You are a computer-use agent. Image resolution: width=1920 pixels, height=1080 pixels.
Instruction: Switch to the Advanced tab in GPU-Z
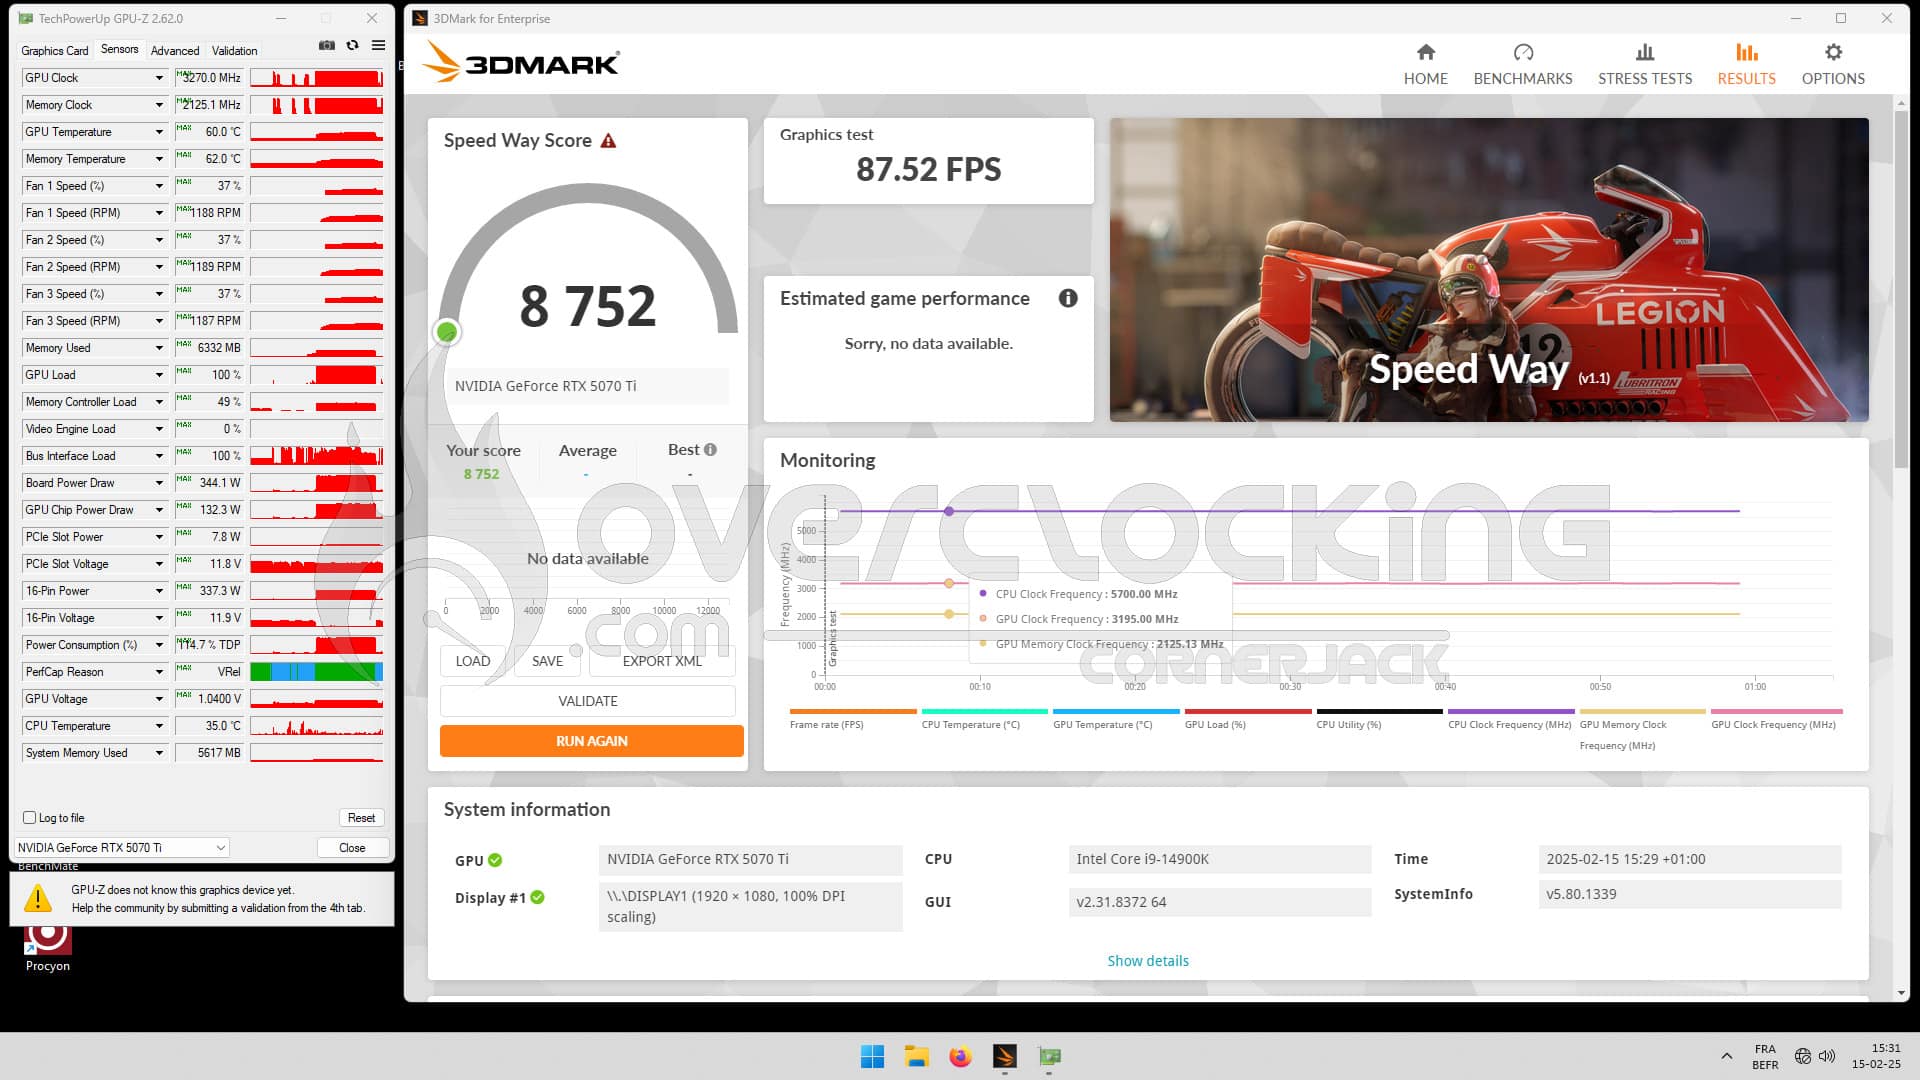175,50
